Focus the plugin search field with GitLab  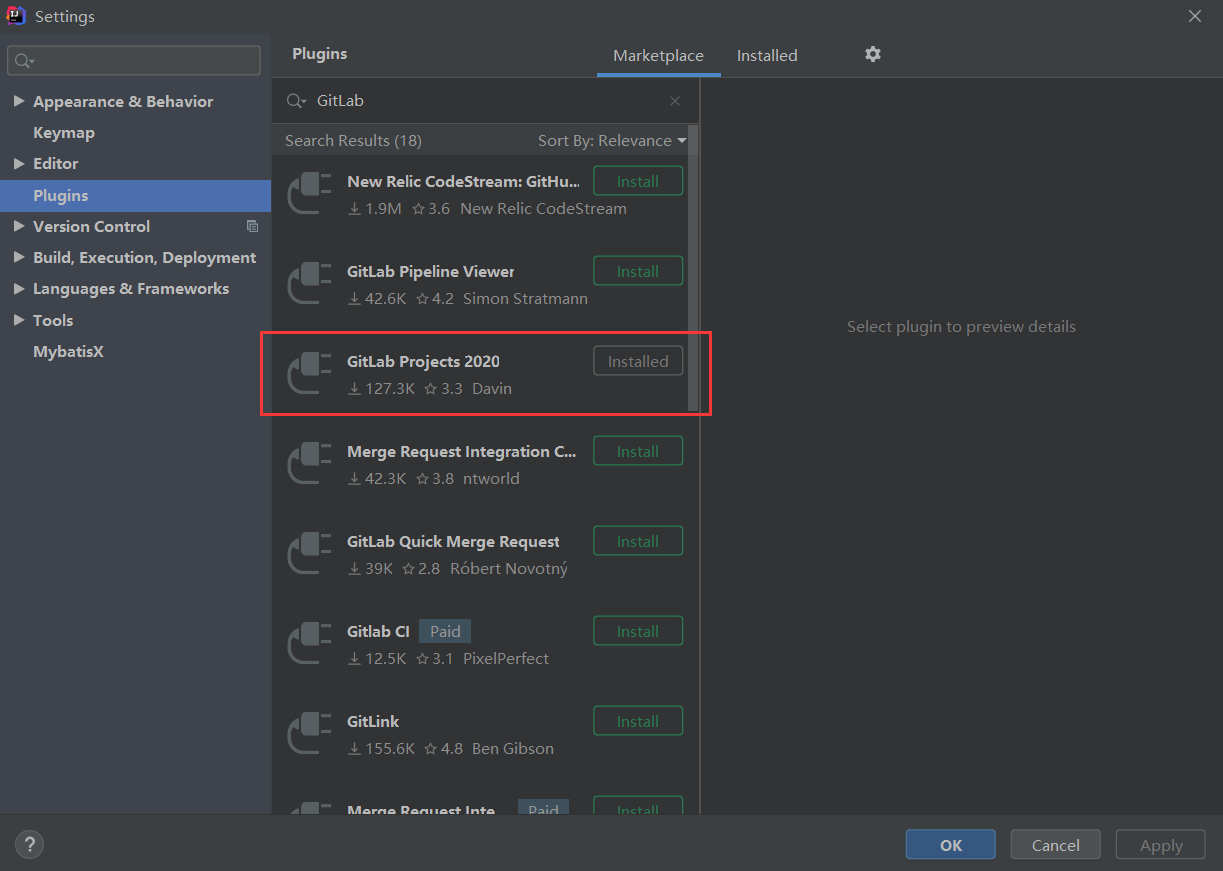[485, 101]
